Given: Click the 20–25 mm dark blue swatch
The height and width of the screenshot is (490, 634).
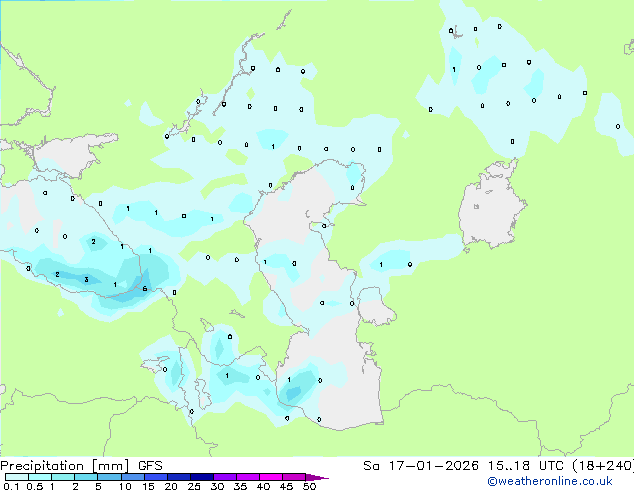Looking at the screenshot, I should (178, 477).
